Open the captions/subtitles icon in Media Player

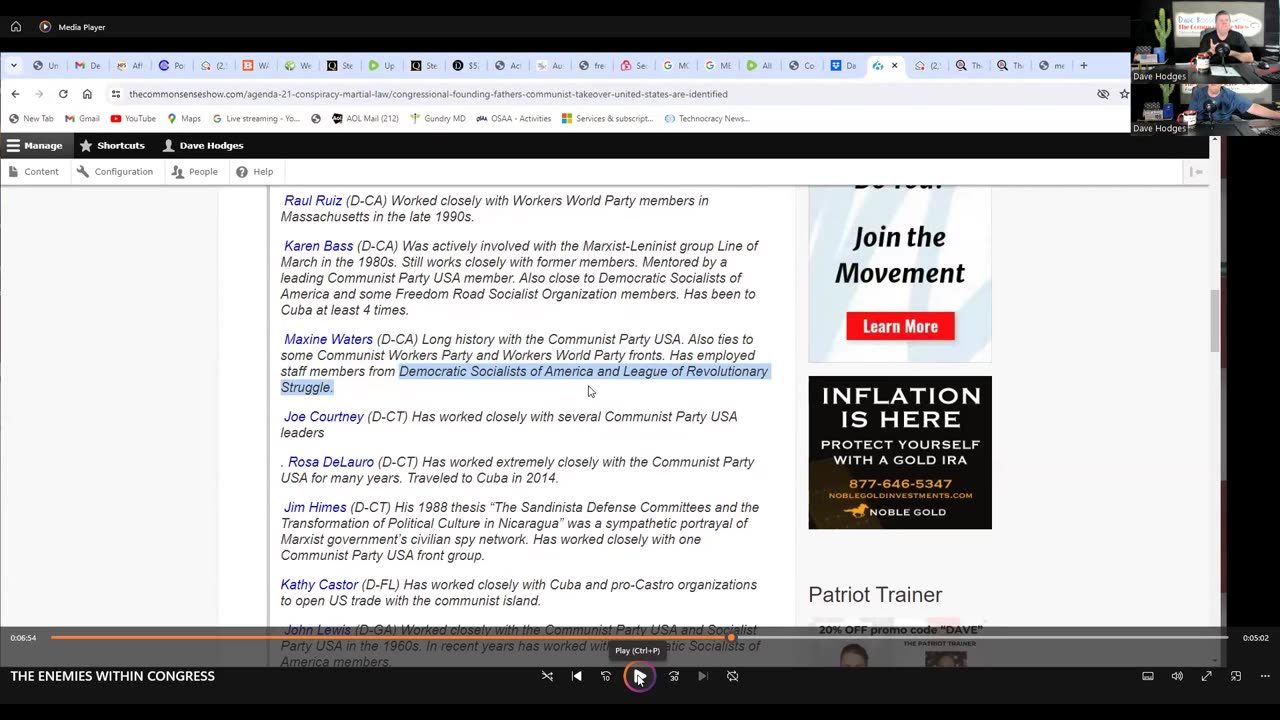pyautogui.click(x=1148, y=677)
